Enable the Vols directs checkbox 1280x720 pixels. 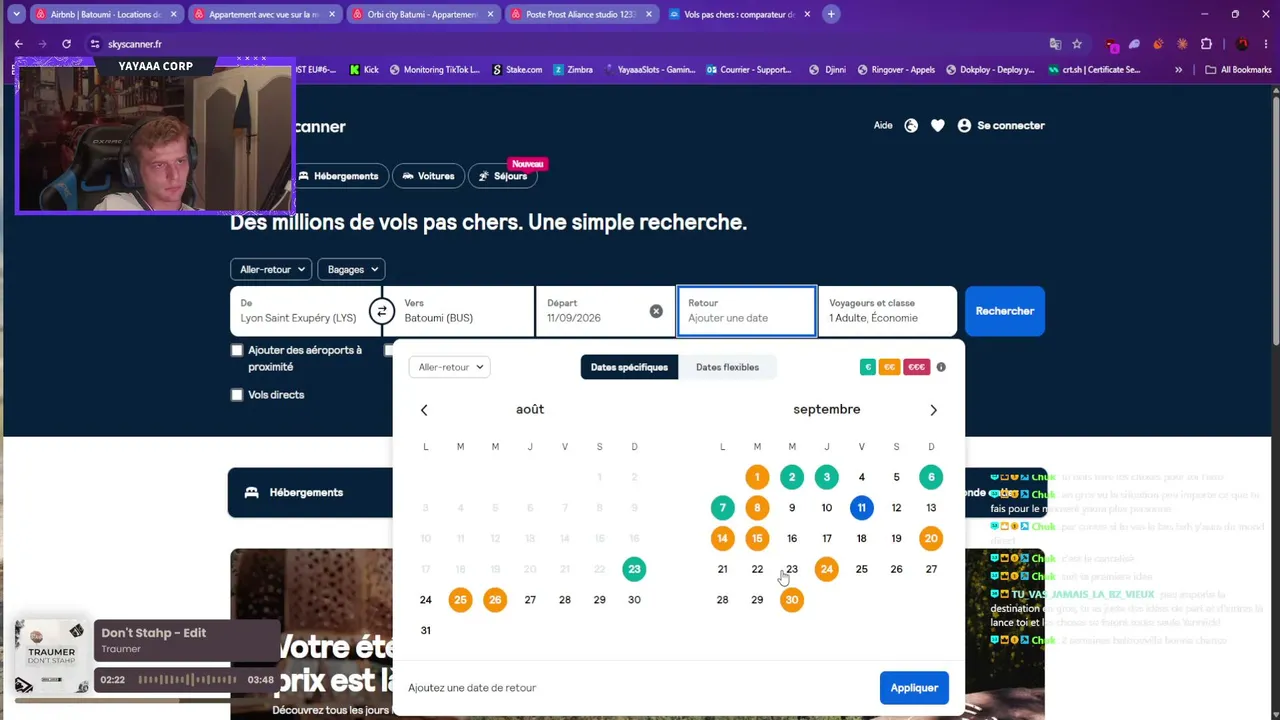point(237,395)
